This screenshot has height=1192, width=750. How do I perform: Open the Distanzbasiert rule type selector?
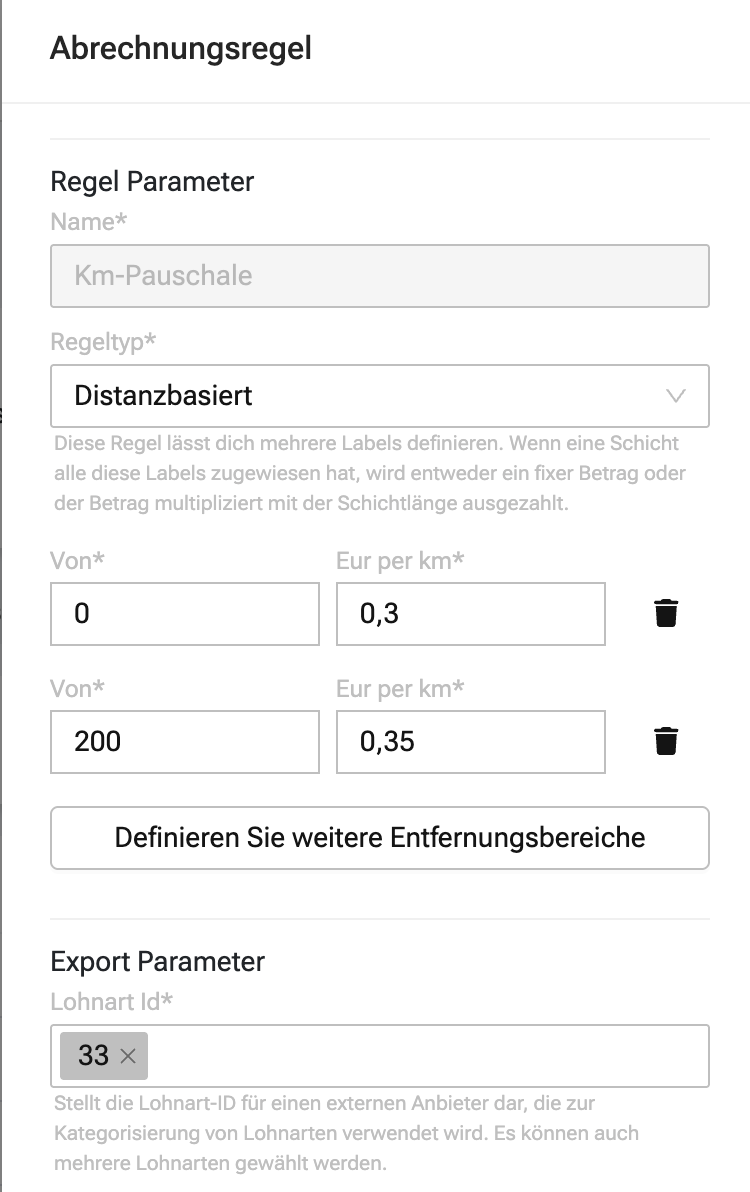point(380,396)
